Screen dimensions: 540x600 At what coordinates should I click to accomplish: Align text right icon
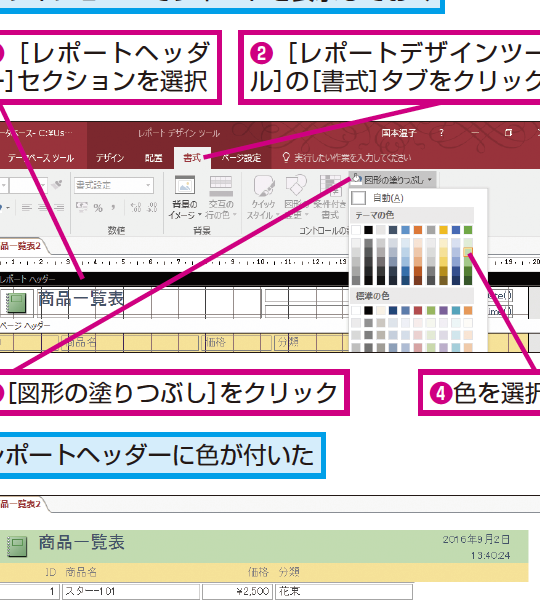(59, 208)
